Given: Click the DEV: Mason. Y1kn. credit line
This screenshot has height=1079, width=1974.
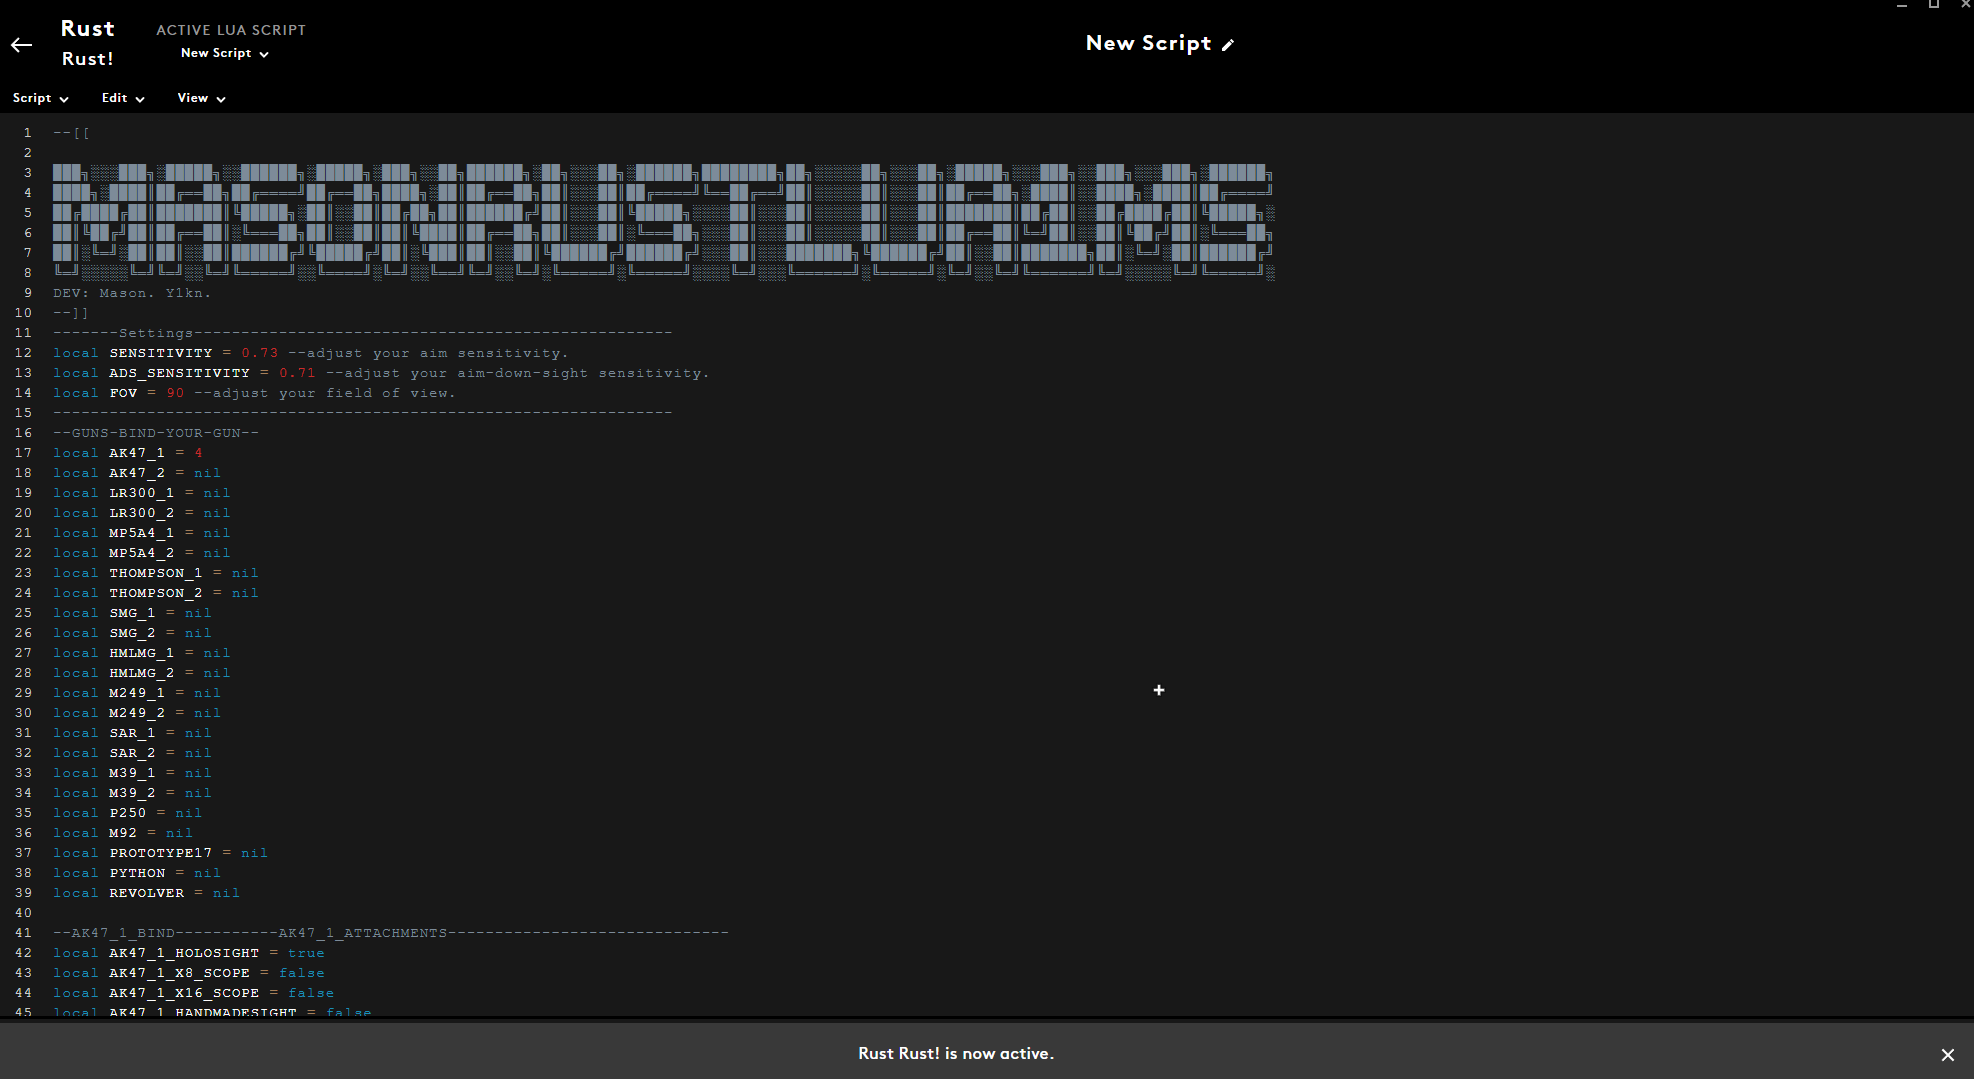Looking at the screenshot, I should [132, 292].
